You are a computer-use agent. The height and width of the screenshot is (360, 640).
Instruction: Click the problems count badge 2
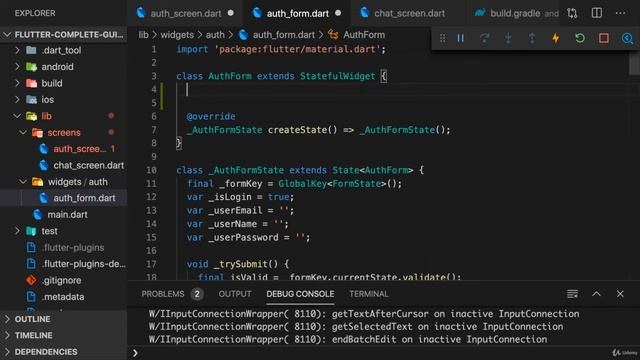tap(197, 294)
